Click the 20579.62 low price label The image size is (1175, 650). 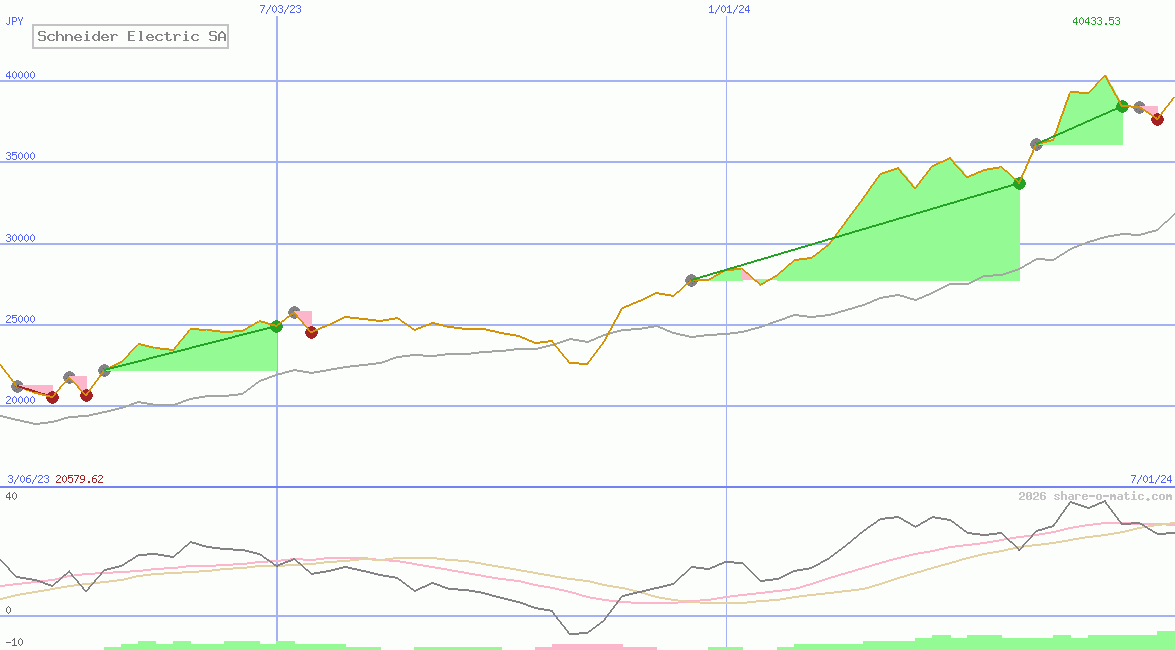coord(79,479)
